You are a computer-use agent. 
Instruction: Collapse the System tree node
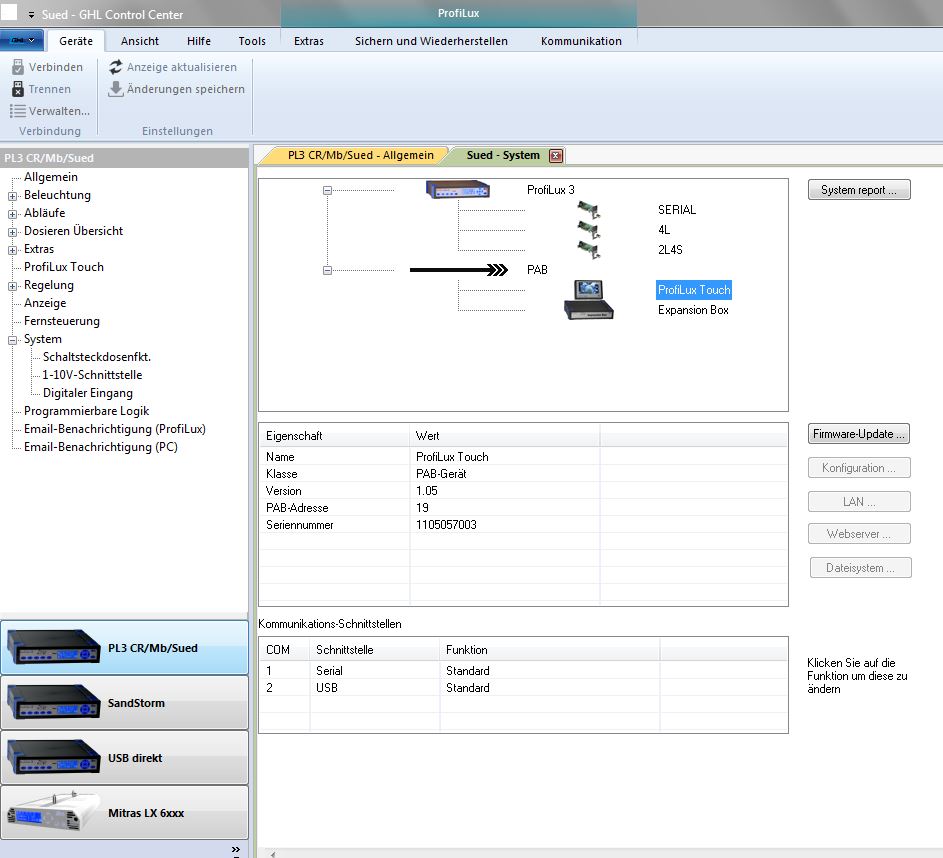(13, 340)
